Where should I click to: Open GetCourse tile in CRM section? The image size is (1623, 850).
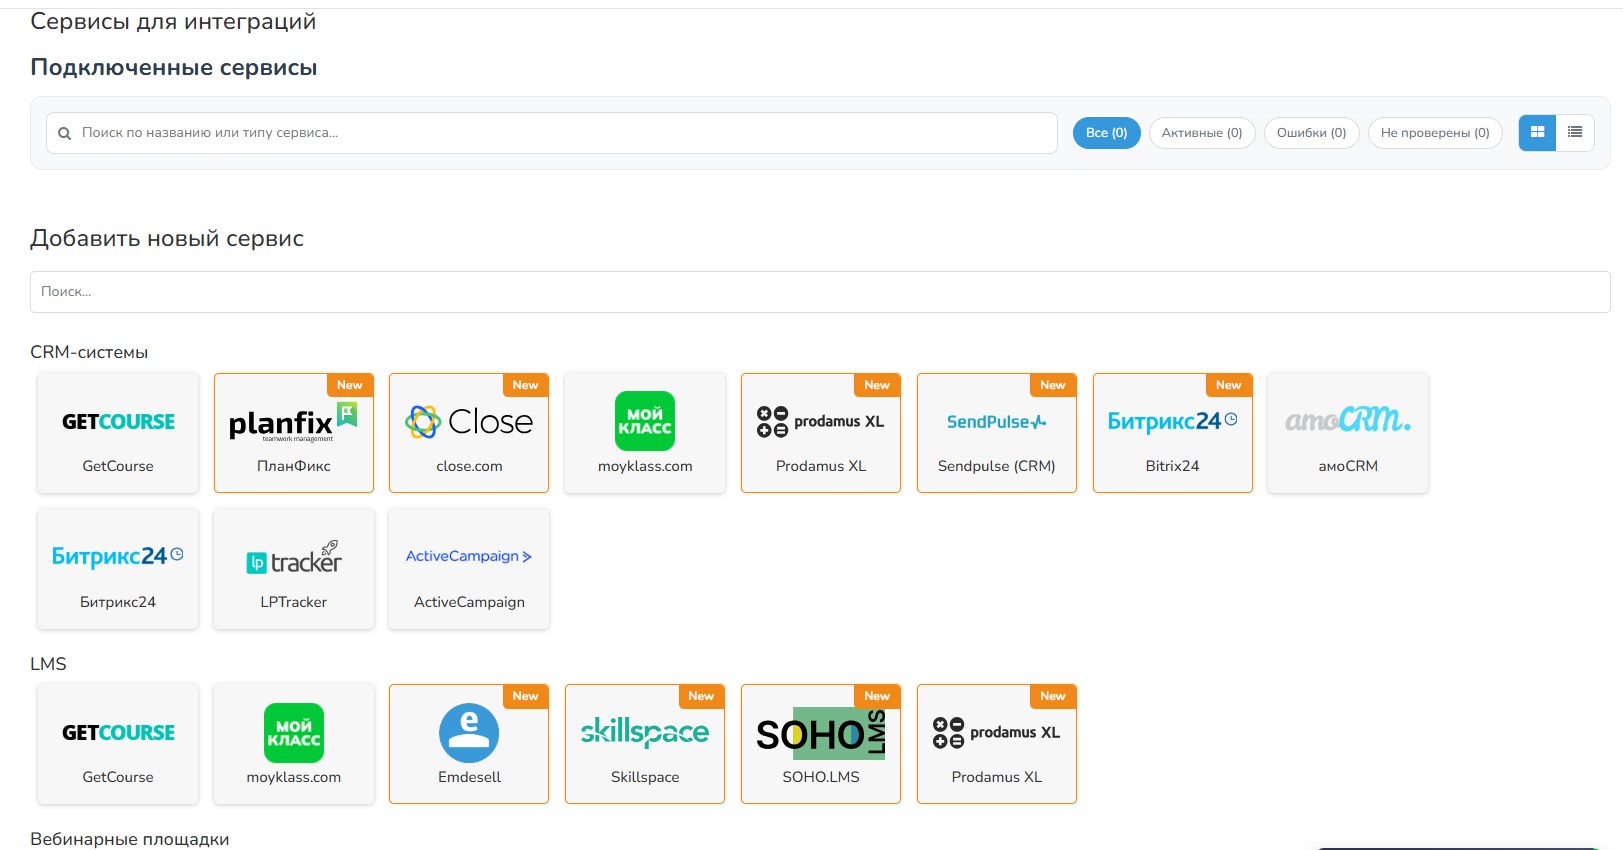click(118, 433)
